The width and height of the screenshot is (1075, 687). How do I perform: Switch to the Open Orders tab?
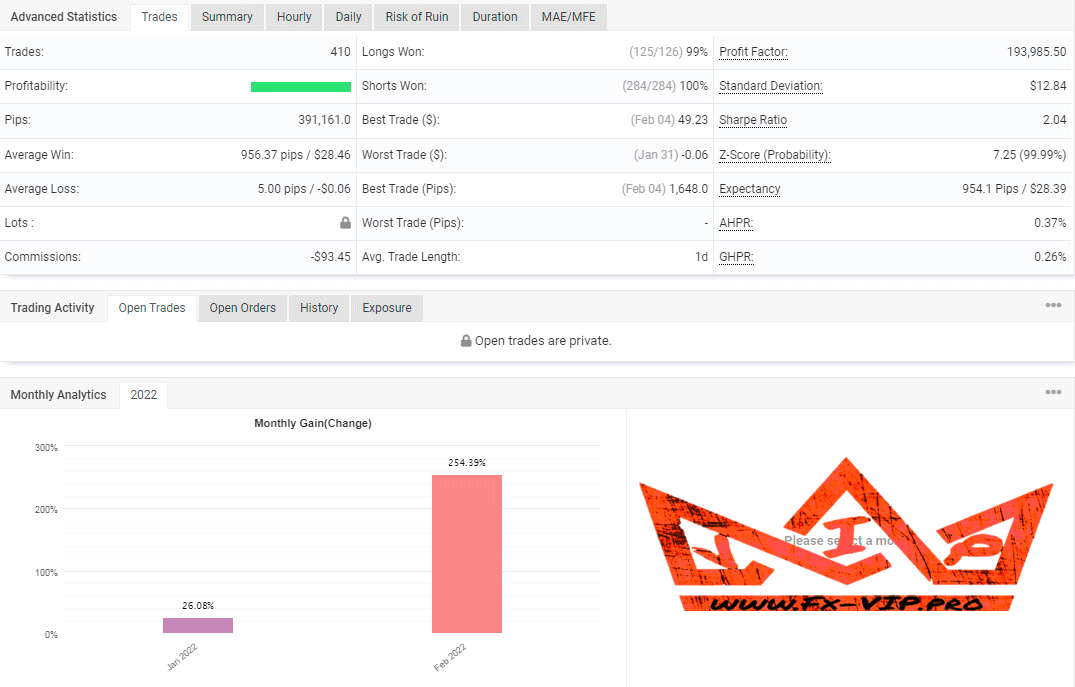(x=242, y=308)
